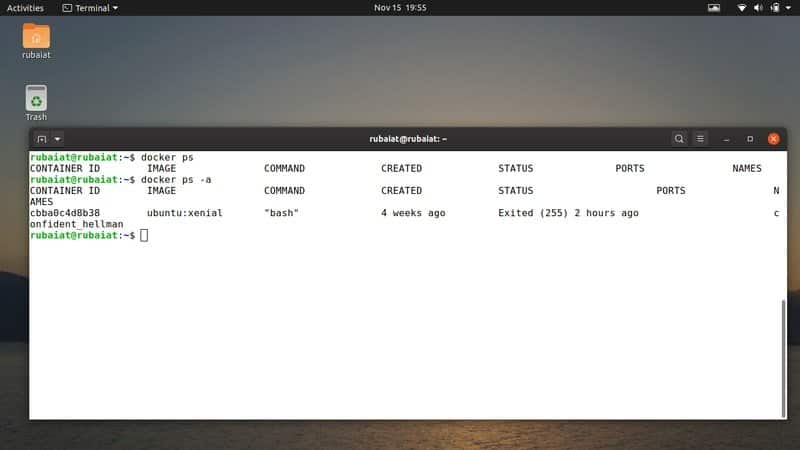Click the volume speaker icon in the top bar
Screen dimensions: 800x450
point(757,7)
